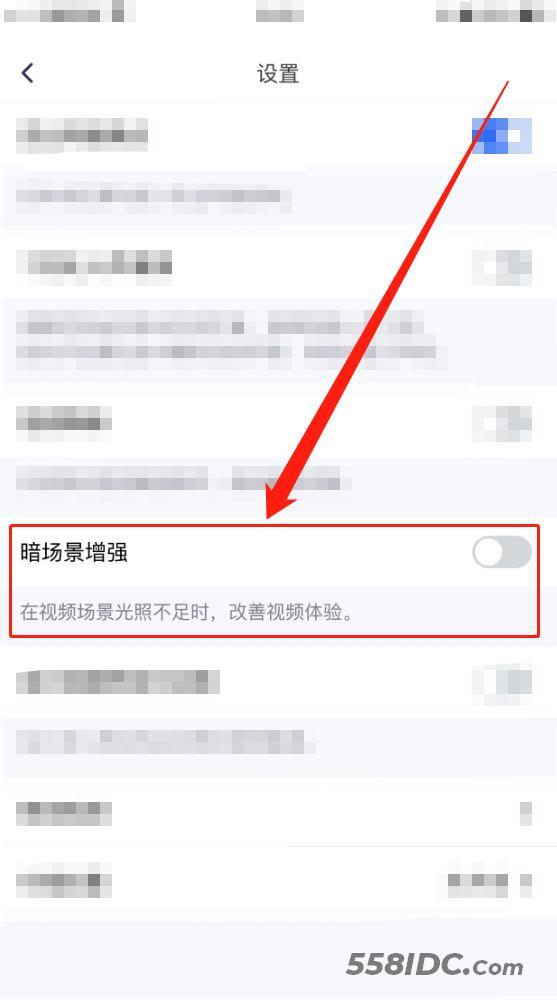Select the blurred setting label directly below 暗场景增强 description
557x1001 pixels.
pos(118,682)
